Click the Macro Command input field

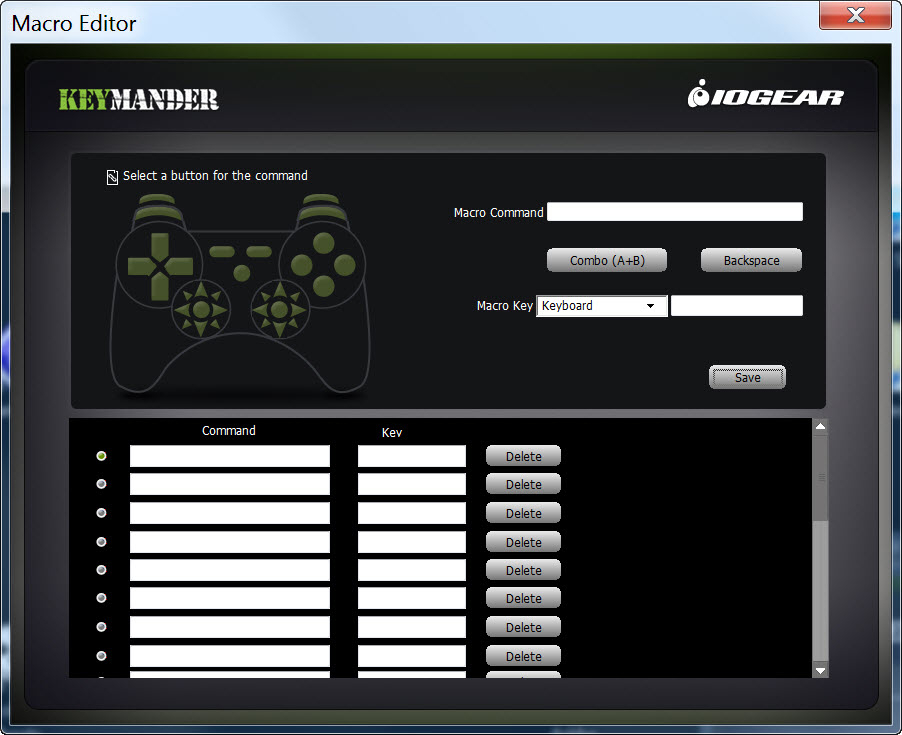tap(675, 212)
